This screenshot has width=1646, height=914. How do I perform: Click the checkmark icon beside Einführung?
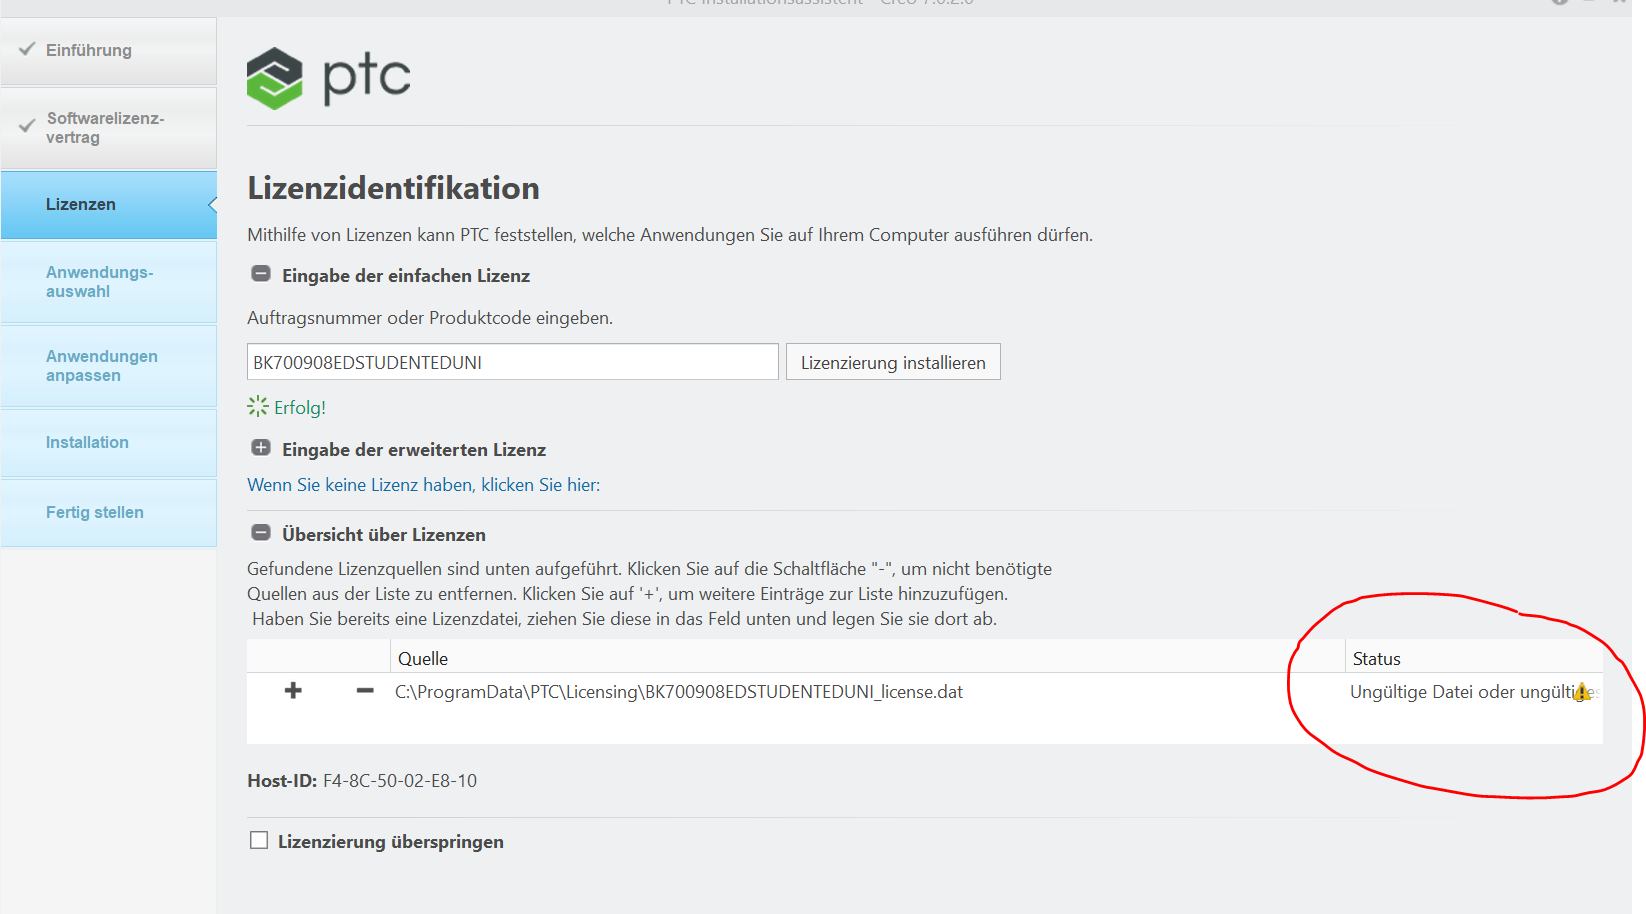(27, 47)
